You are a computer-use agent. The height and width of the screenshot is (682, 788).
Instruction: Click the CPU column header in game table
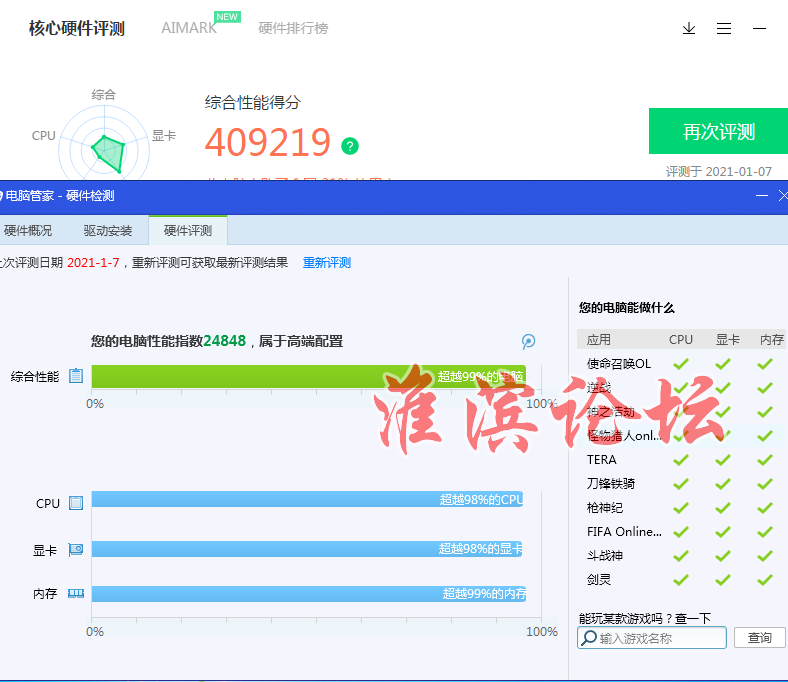[680, 340]
